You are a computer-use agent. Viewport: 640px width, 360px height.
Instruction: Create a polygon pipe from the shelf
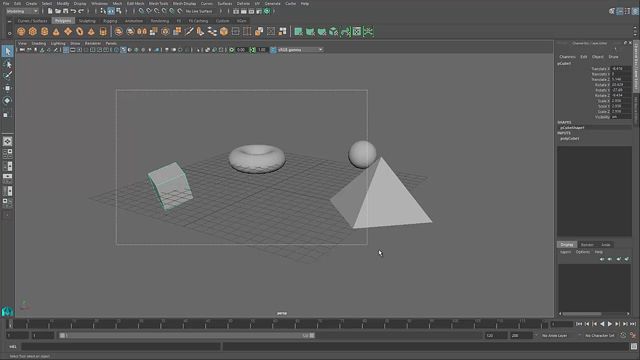(103, 31)
